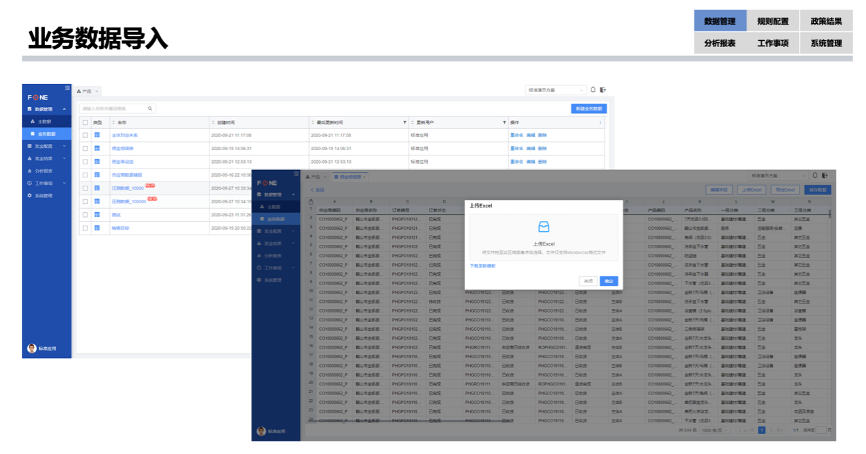
Task: Click the 新建业务数据 button
Action: (589, 109)
